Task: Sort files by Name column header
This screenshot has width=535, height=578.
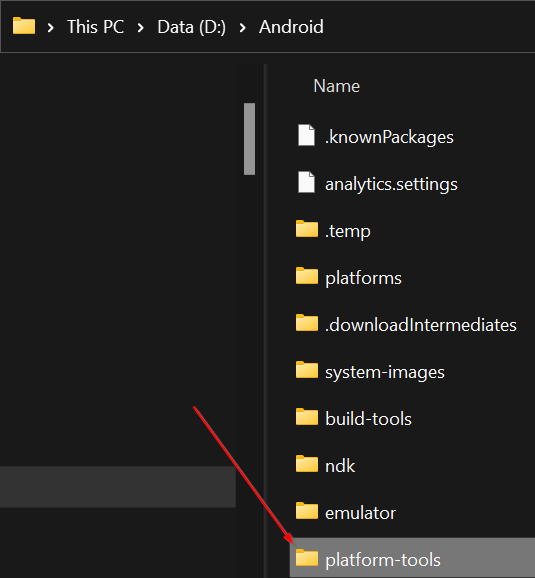Action: pyautogui.click(x=336, y=86)
